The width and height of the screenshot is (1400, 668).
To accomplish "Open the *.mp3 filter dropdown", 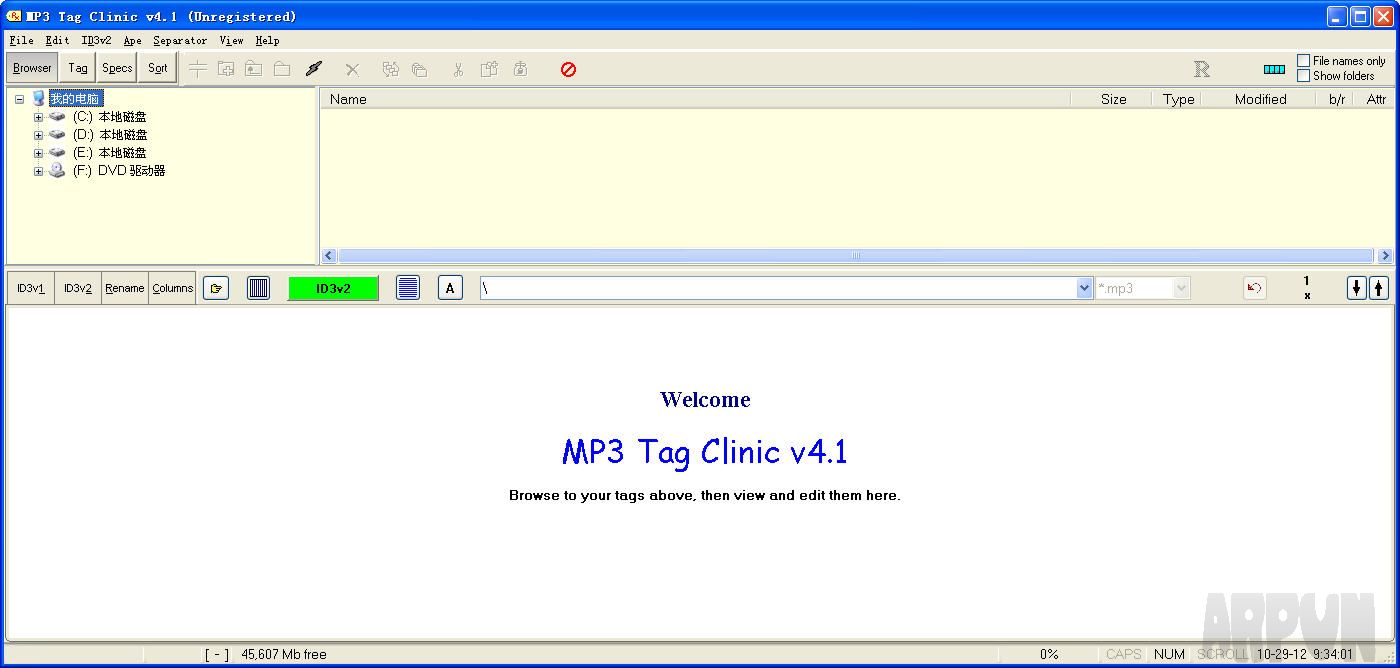I will pyautogui.click(x=1181, y=288).
